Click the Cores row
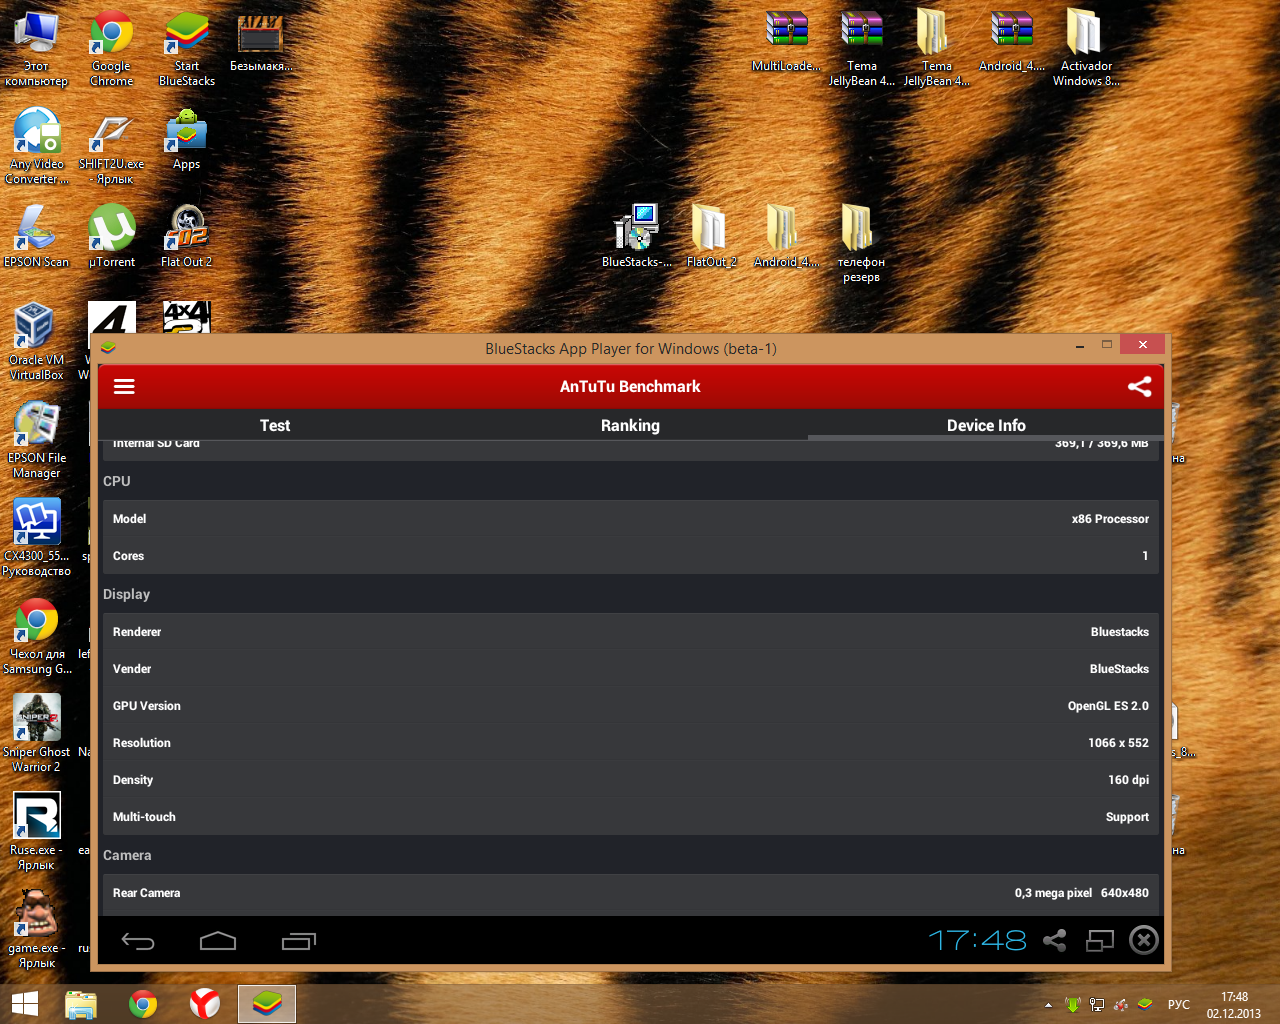This screenshot has height=1024, width=1280. [x=631, y=556]
